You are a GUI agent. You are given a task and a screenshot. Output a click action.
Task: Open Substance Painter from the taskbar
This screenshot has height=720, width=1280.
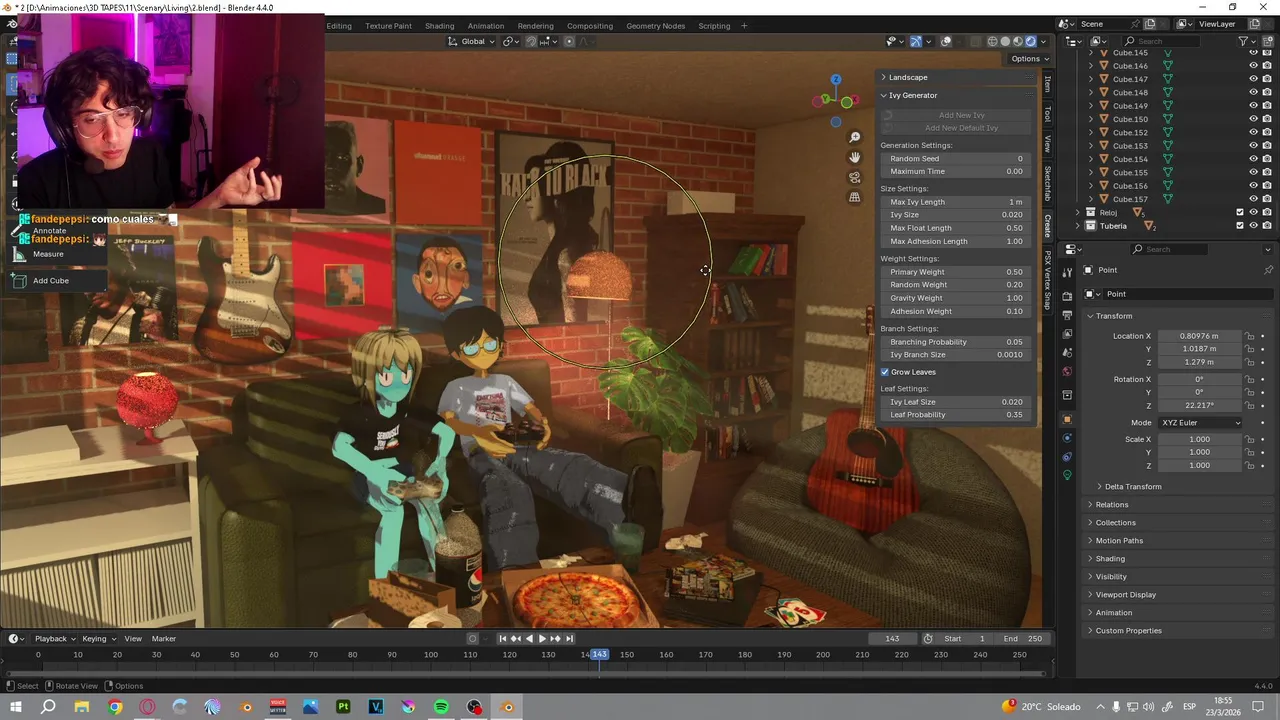coord(343,707)
